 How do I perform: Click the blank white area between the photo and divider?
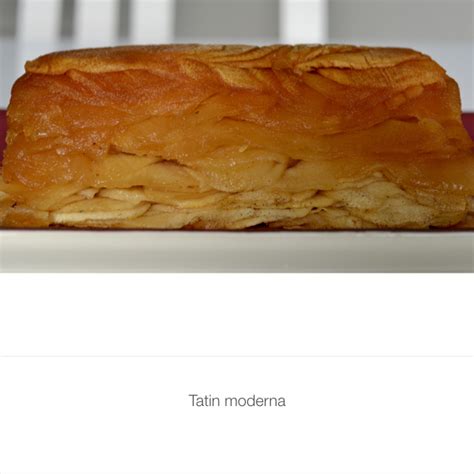pyautogui.click(x=237, y=314)
